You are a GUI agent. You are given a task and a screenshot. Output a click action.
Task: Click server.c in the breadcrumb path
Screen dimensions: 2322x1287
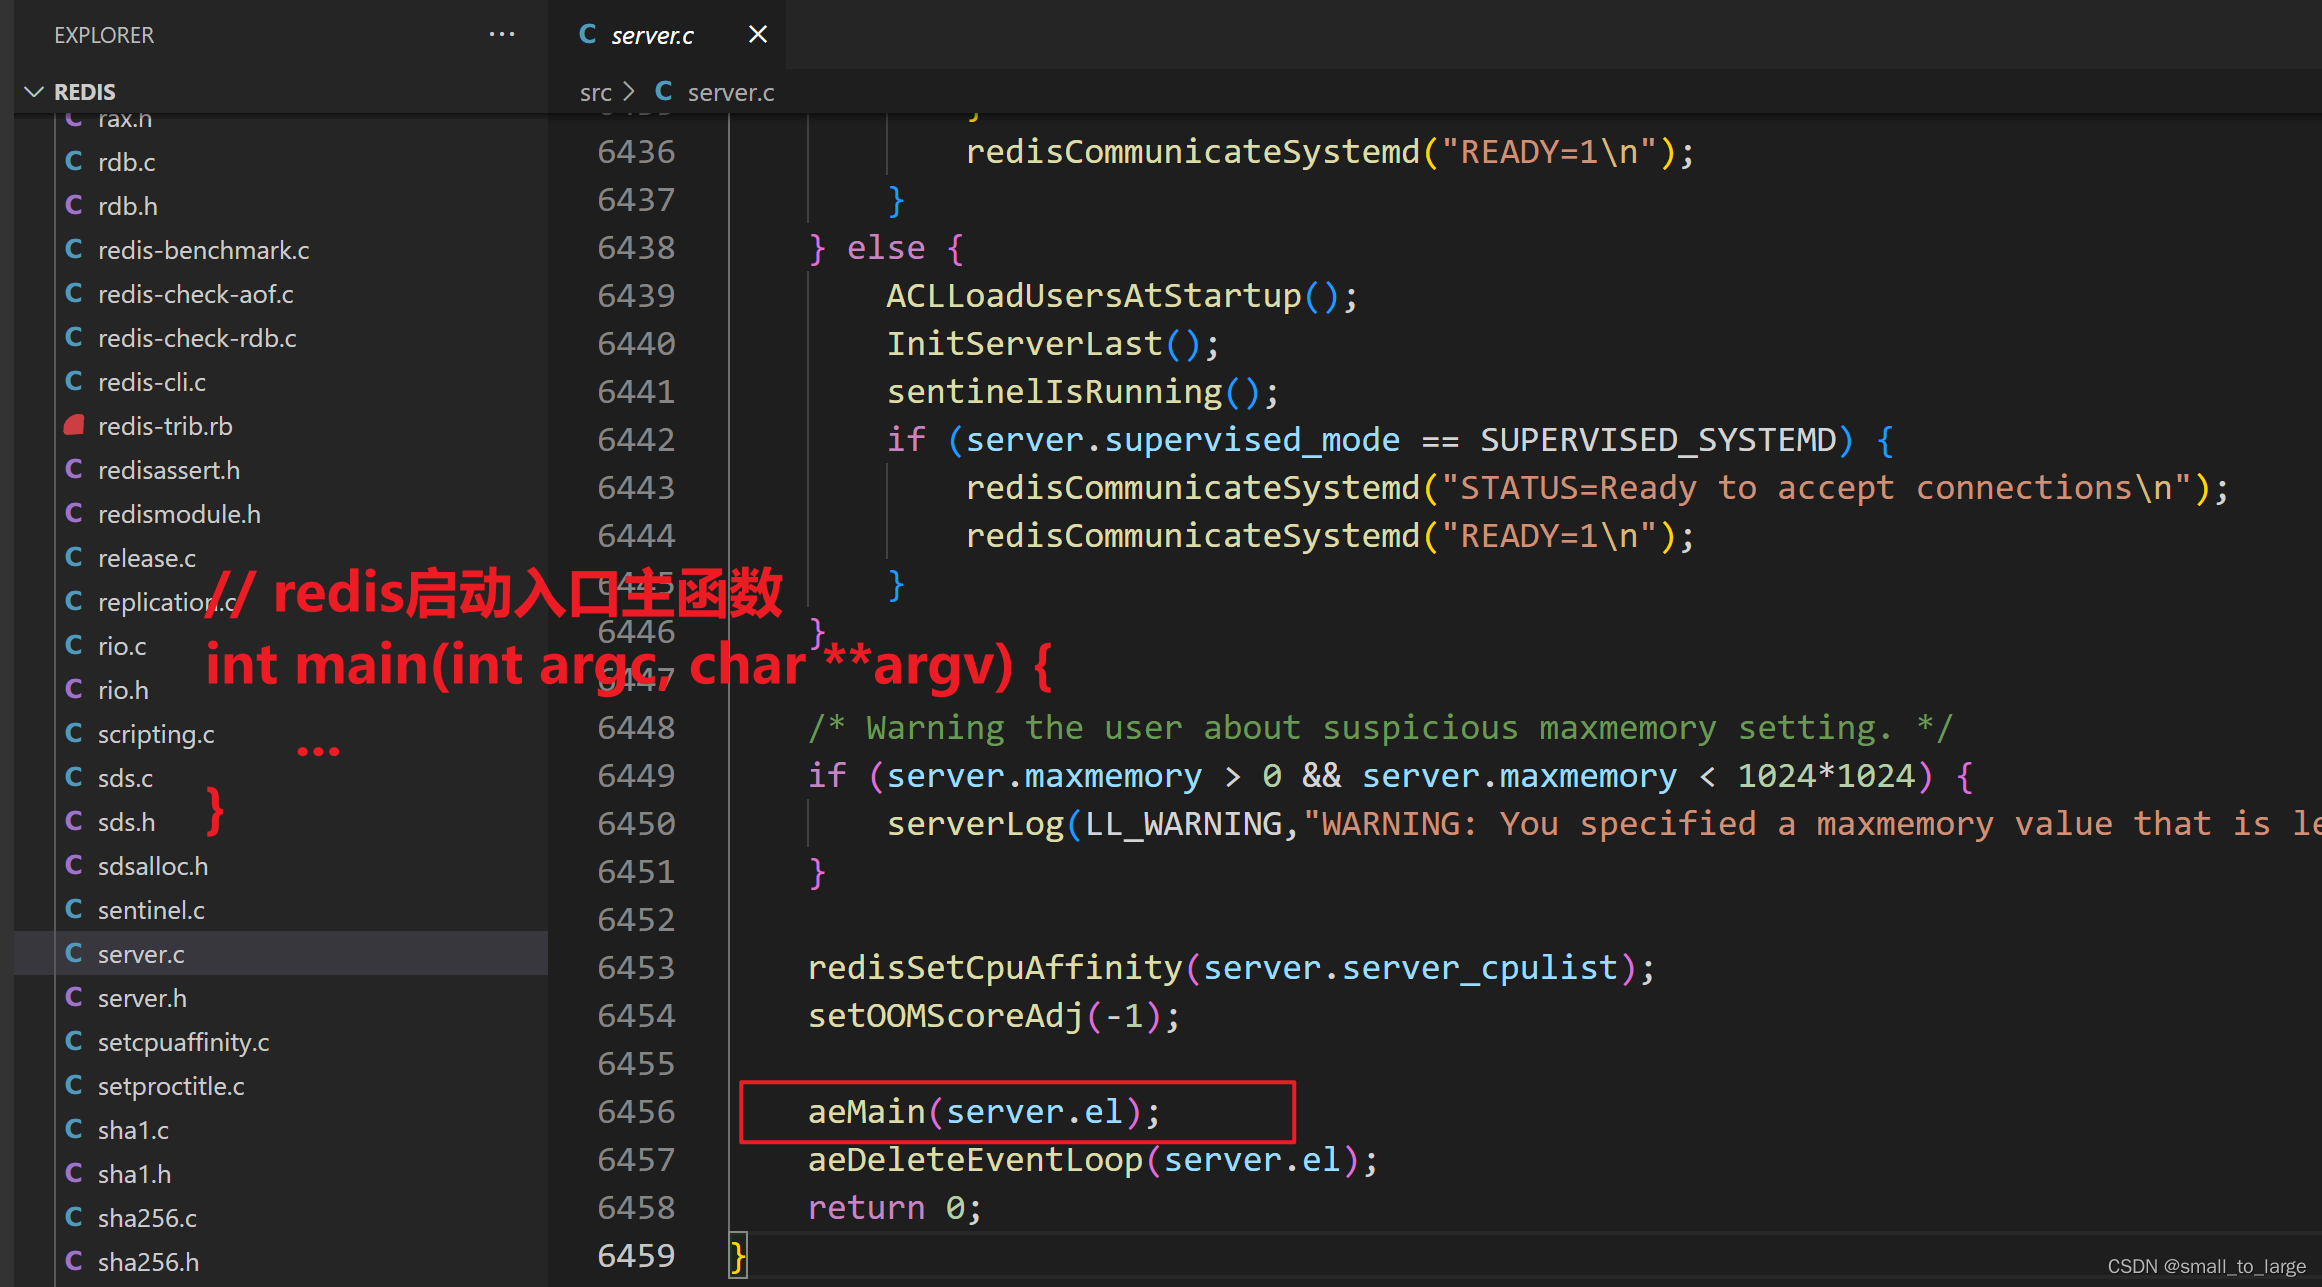pos(731,92)
